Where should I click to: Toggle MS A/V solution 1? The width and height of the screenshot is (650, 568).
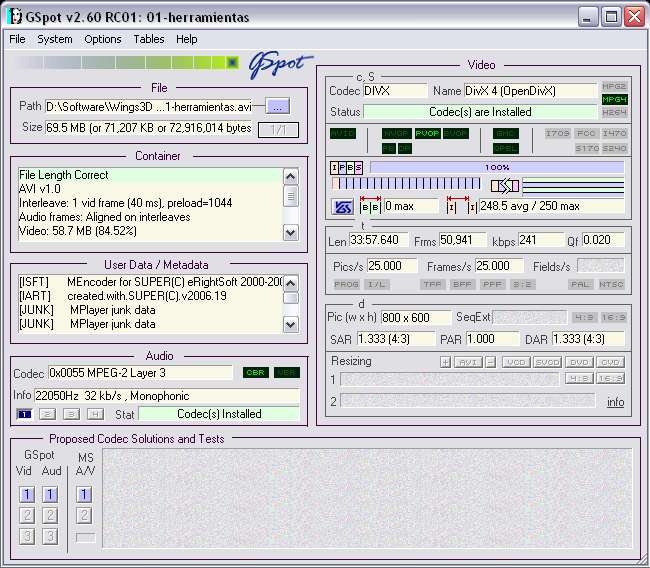click(84, 494)
